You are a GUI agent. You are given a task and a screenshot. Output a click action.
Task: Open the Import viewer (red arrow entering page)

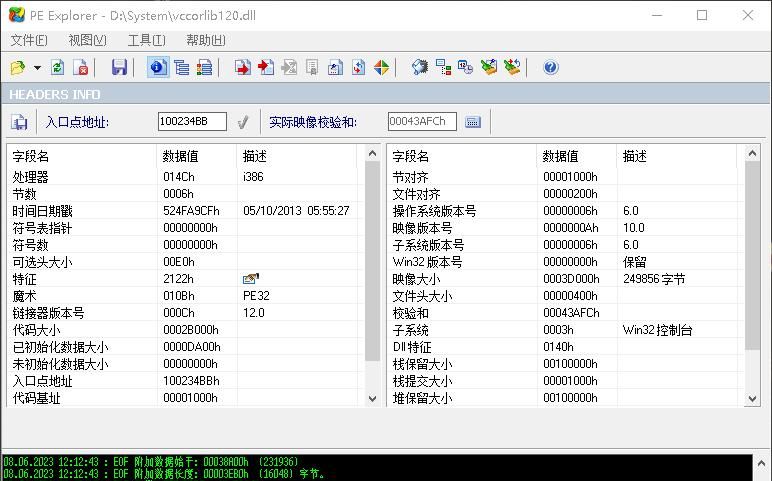(x=266, y=67)
